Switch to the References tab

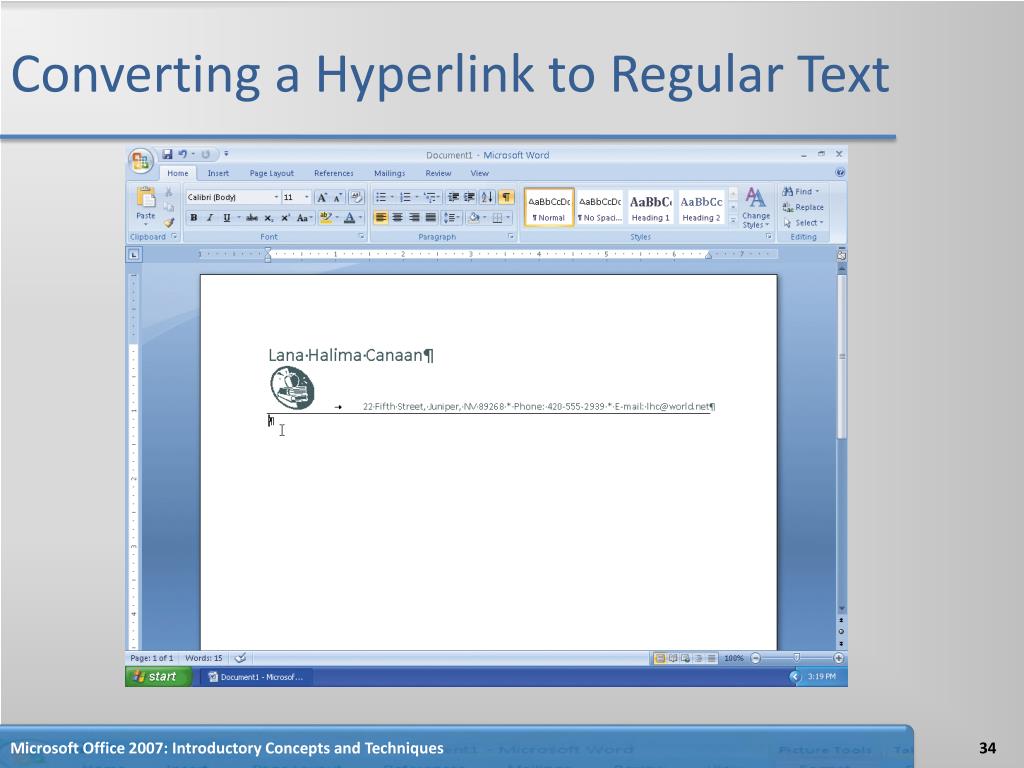(334, 173)
